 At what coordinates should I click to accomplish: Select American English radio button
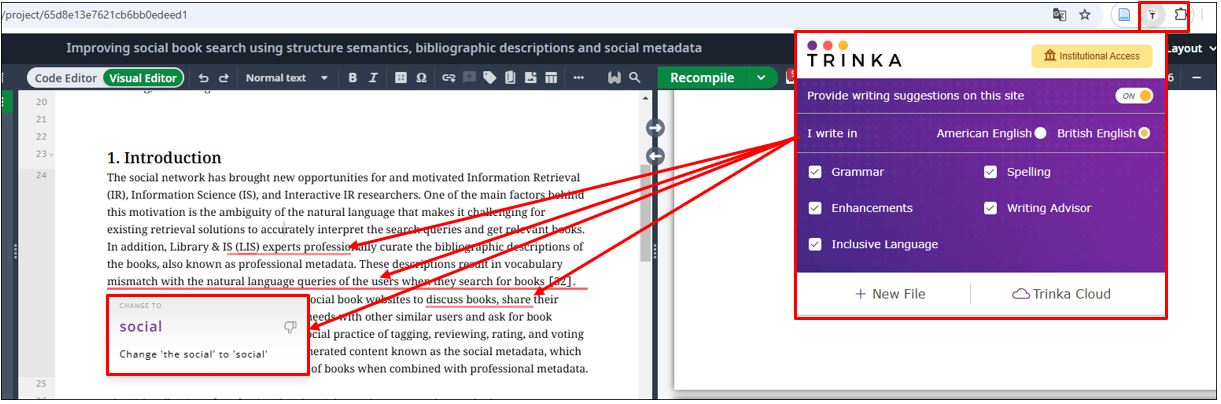tap(1041, 133)
